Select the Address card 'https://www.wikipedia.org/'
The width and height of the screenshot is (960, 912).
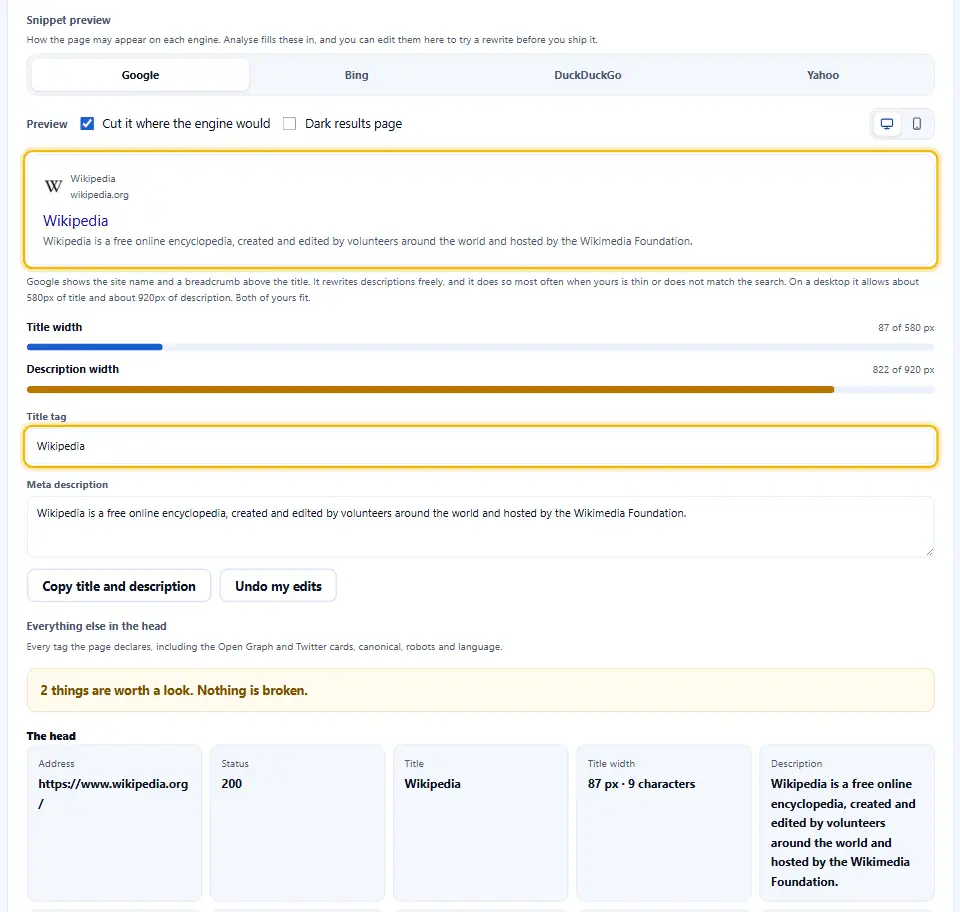[114, 823]
